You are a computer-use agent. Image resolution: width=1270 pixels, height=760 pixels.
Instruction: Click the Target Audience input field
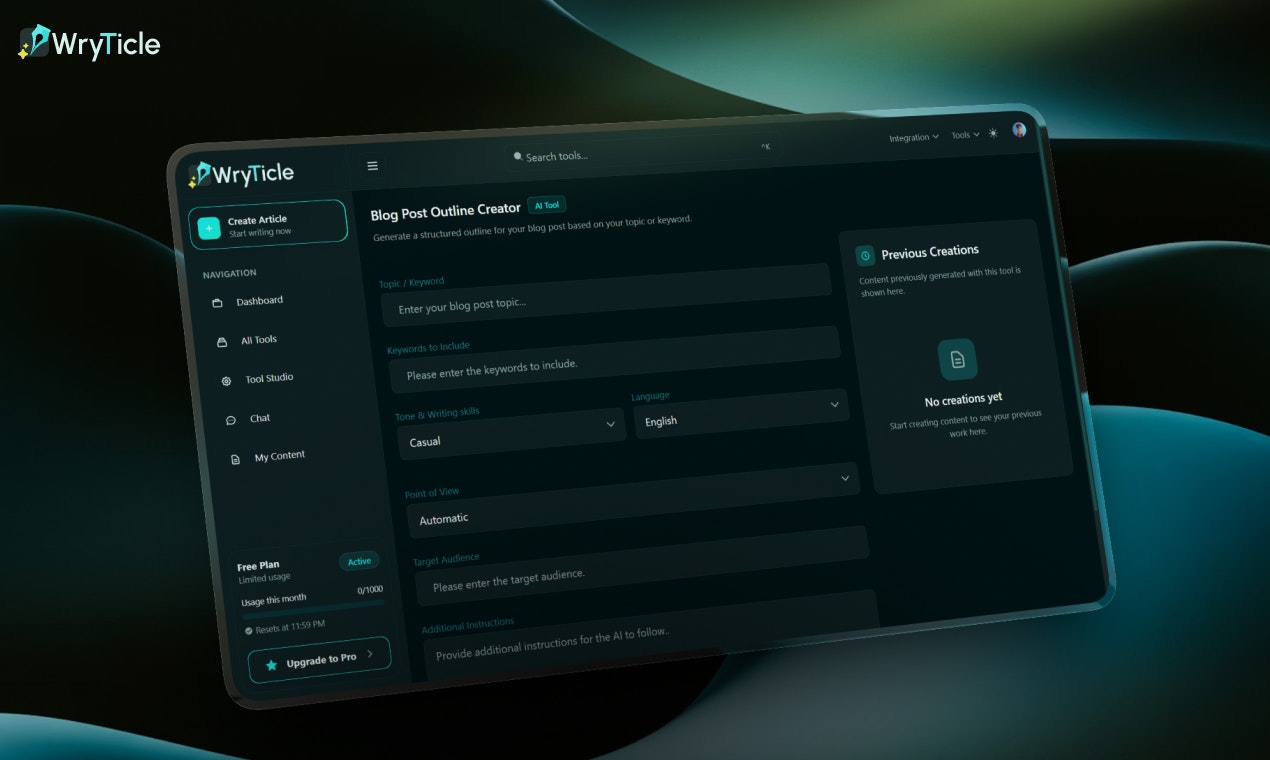click(x=642, y=565)
